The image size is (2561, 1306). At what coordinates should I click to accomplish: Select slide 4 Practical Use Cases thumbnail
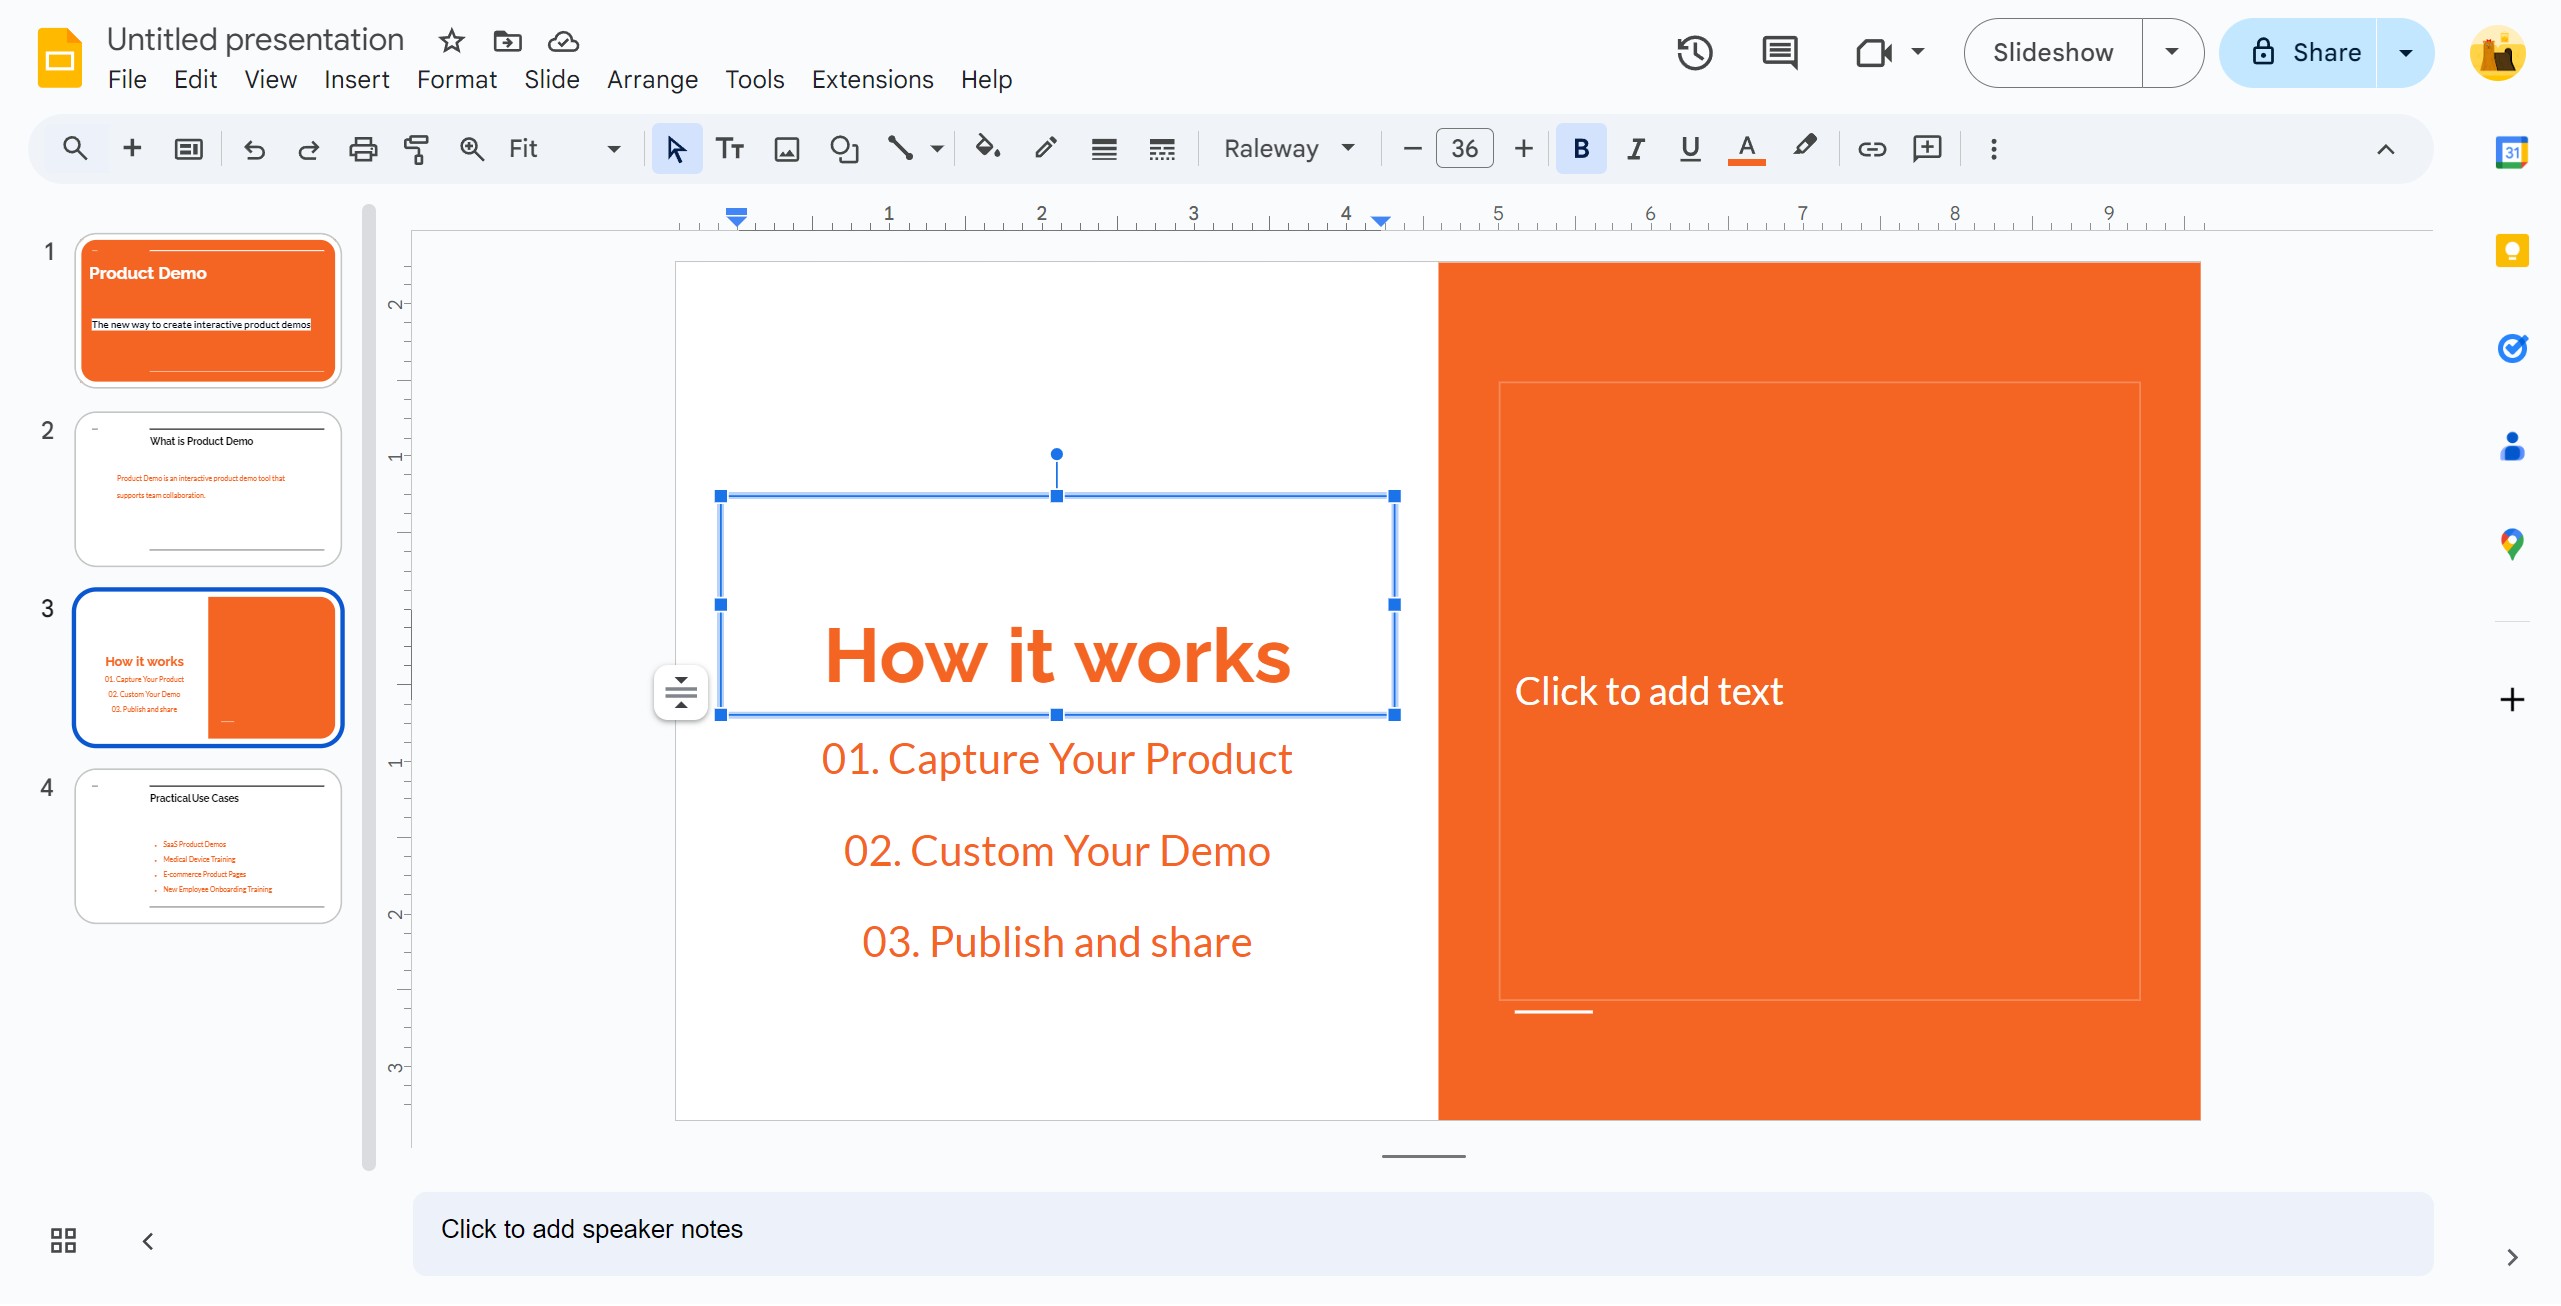click(x=208, y=846)
